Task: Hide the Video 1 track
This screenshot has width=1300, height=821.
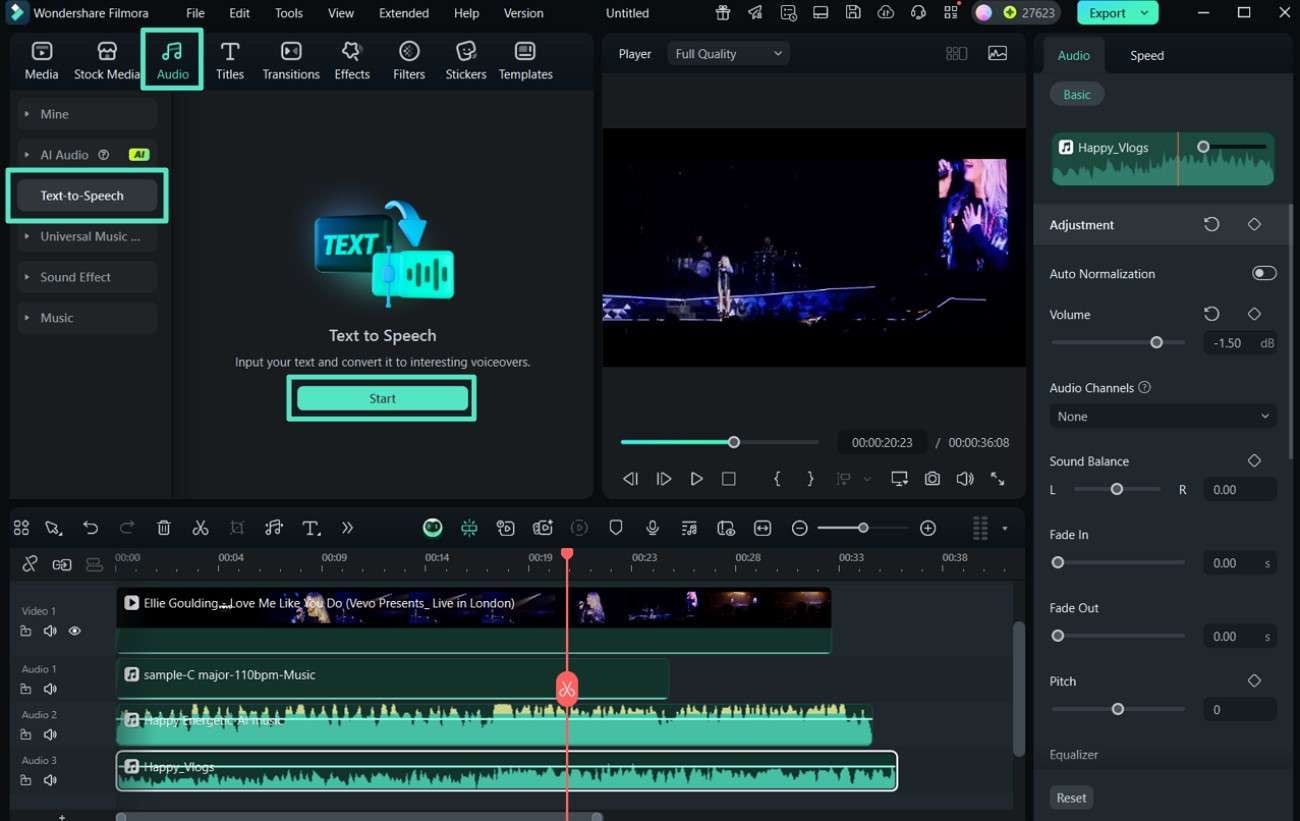Action: (75, 631)
